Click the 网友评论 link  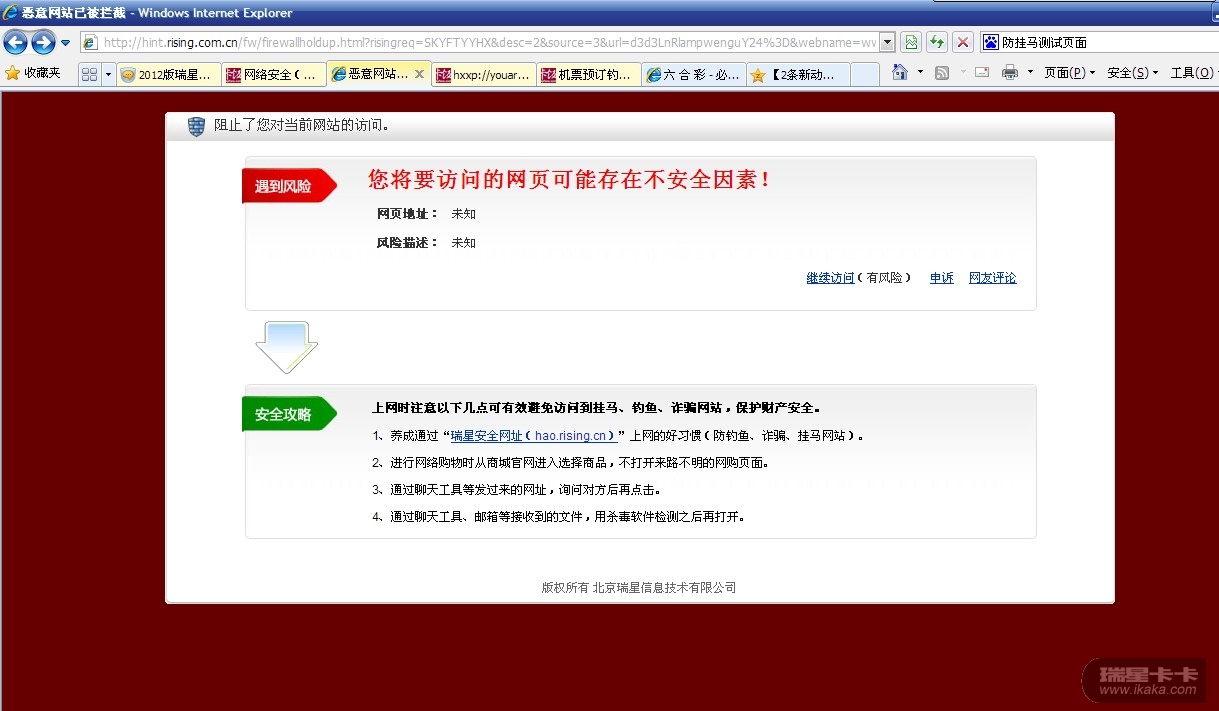click(x=992, y=278)
